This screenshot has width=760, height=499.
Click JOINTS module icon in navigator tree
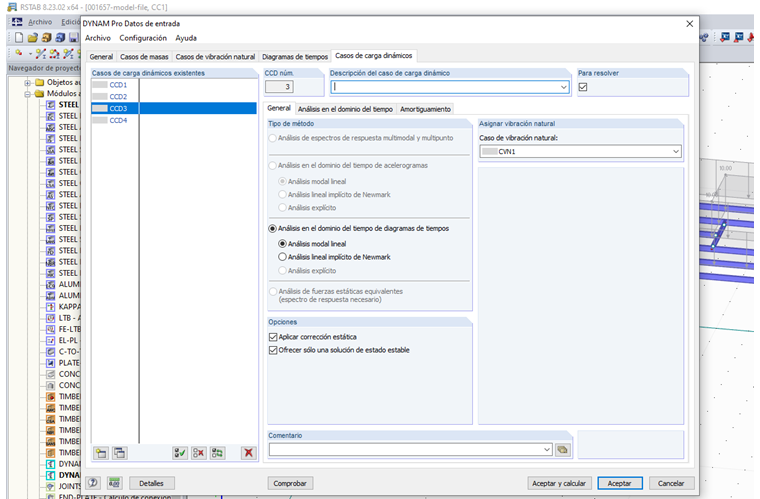[x=50, y=486]
